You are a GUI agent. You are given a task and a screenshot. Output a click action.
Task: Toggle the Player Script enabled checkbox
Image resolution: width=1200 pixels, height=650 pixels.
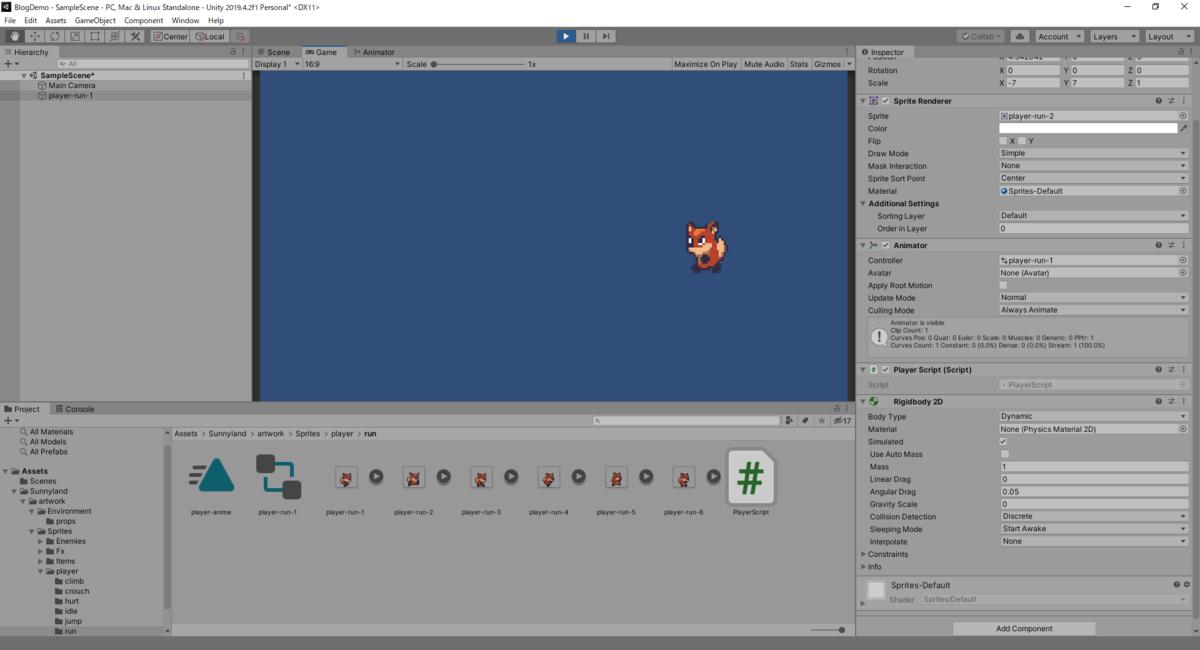pos(885,369)
